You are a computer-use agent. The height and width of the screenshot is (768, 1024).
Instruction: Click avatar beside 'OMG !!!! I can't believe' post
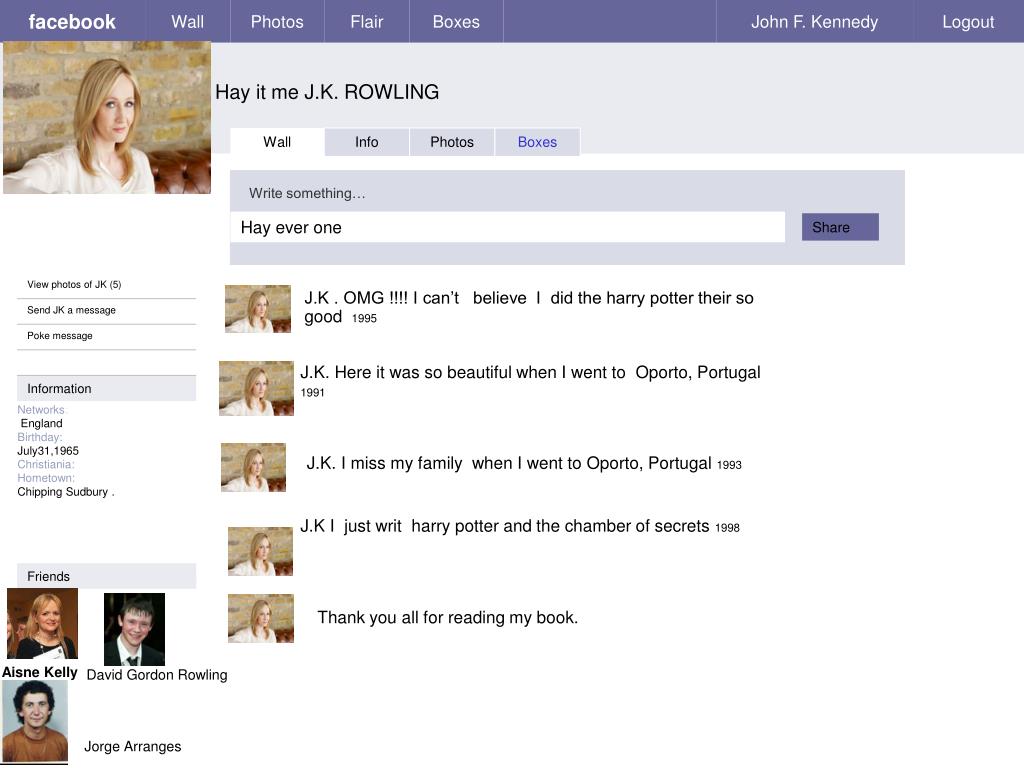click(258, 309)
